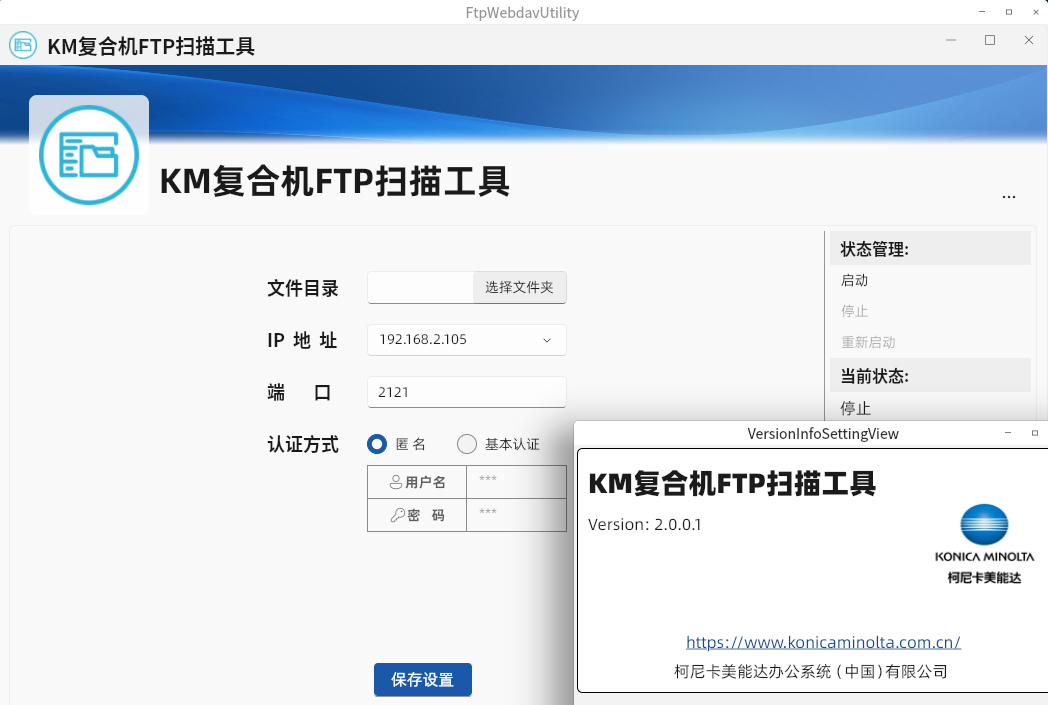Select the 匿名 authentication radio button
Image resolution: width=1048 pixels, height=705 pixels.
pos(377,444)
